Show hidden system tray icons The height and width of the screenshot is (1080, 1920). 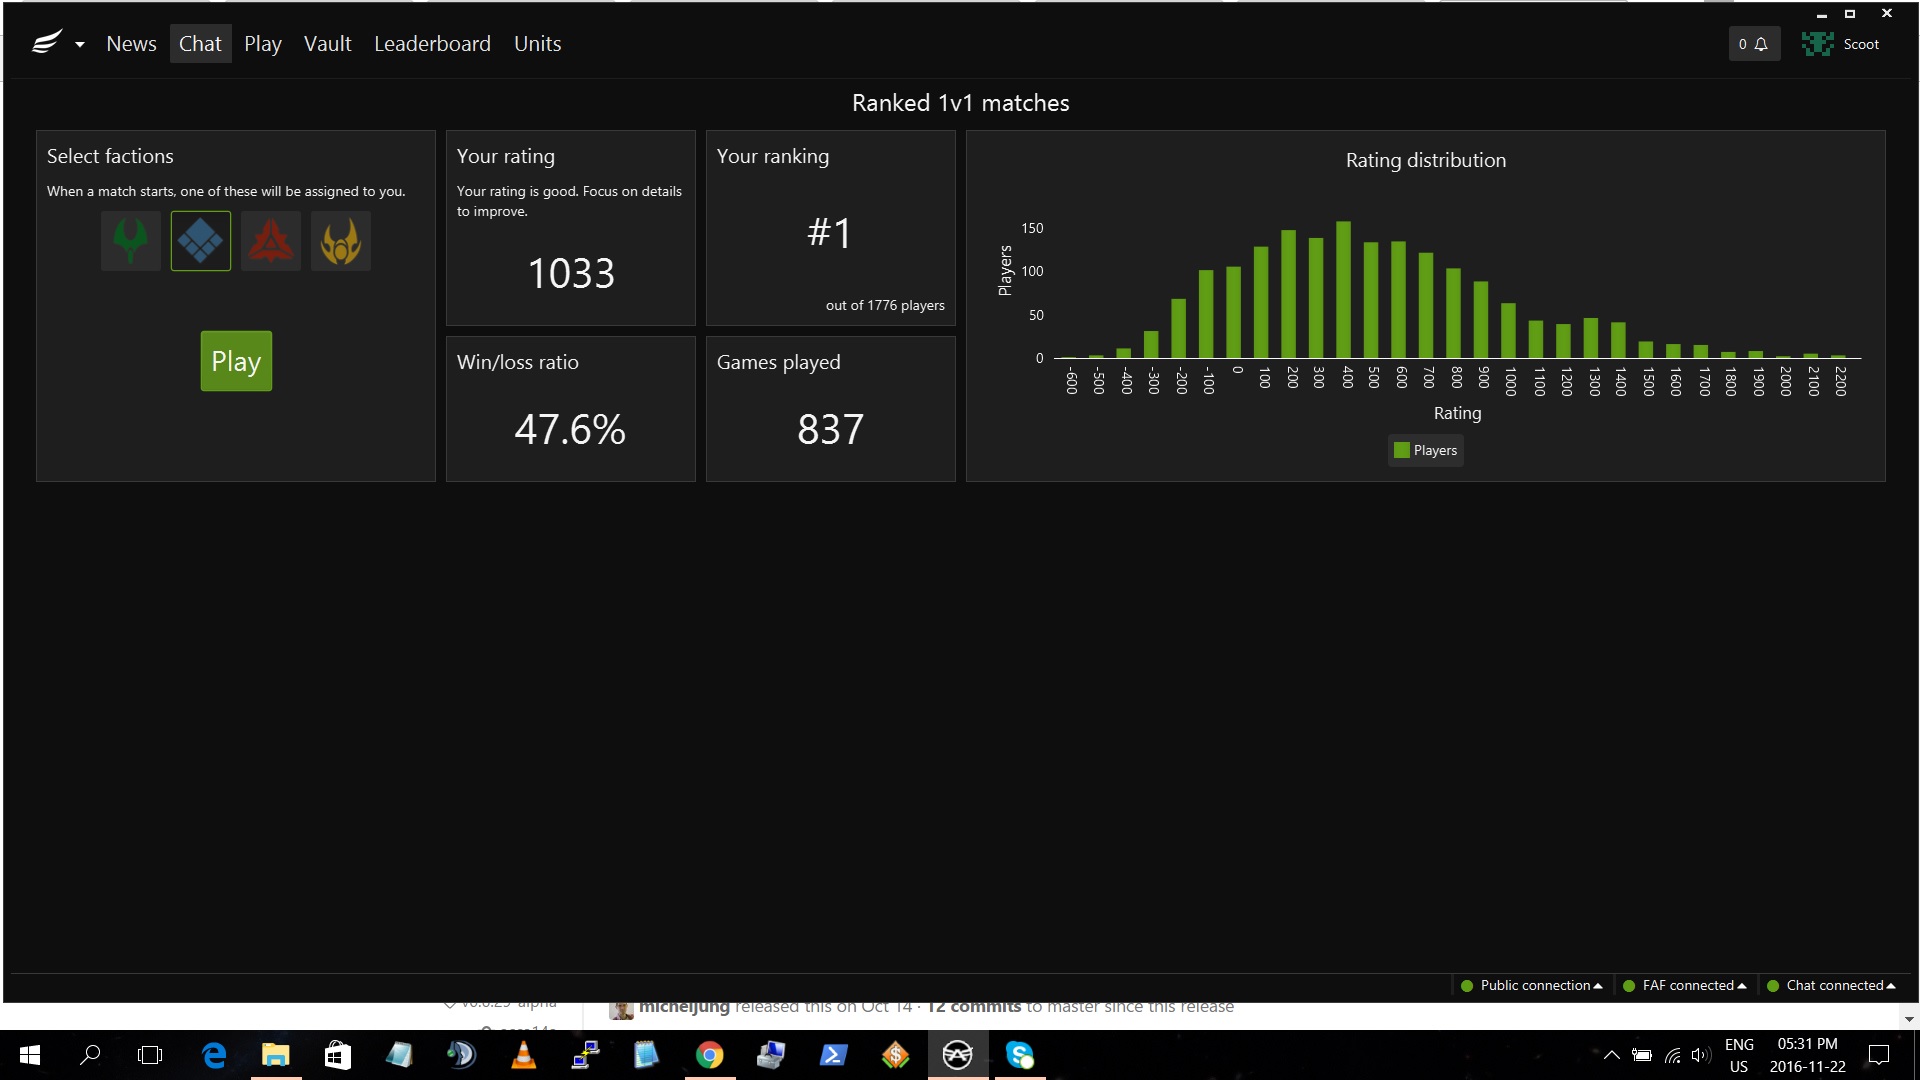(1611, 1055)
